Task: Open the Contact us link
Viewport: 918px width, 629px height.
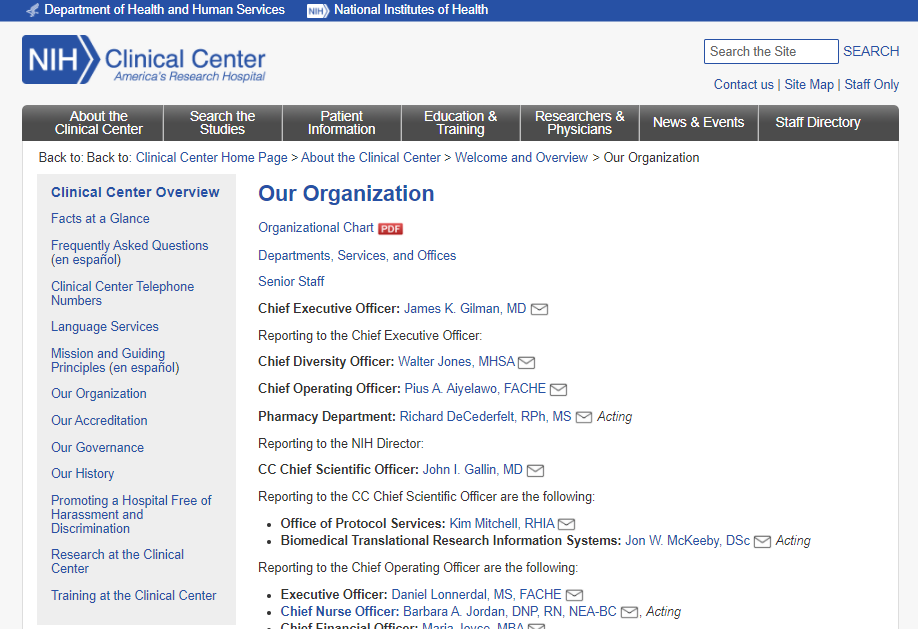Action: [x=744, y=84]
